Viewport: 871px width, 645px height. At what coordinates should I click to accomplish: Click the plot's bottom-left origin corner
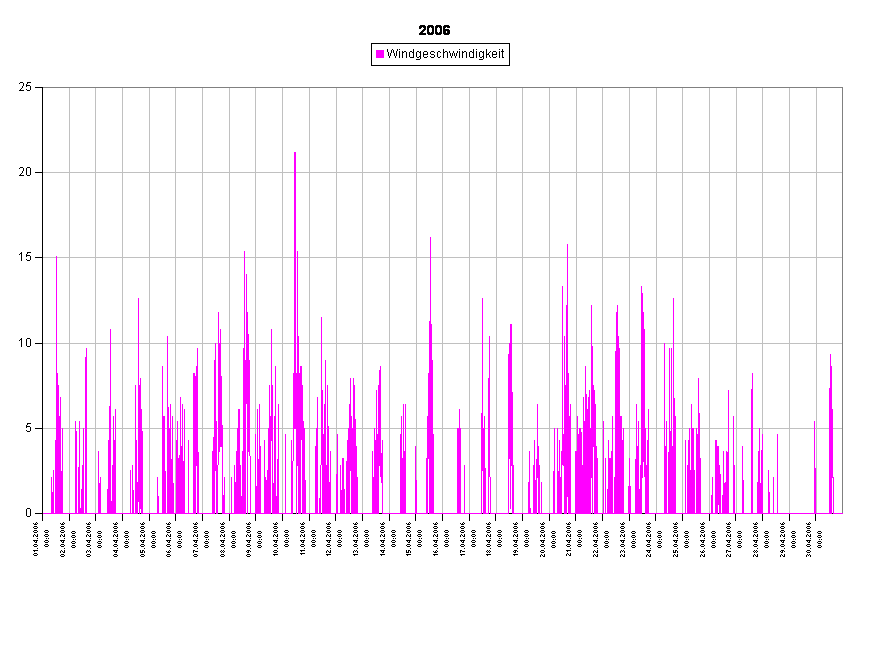point(44,513)
